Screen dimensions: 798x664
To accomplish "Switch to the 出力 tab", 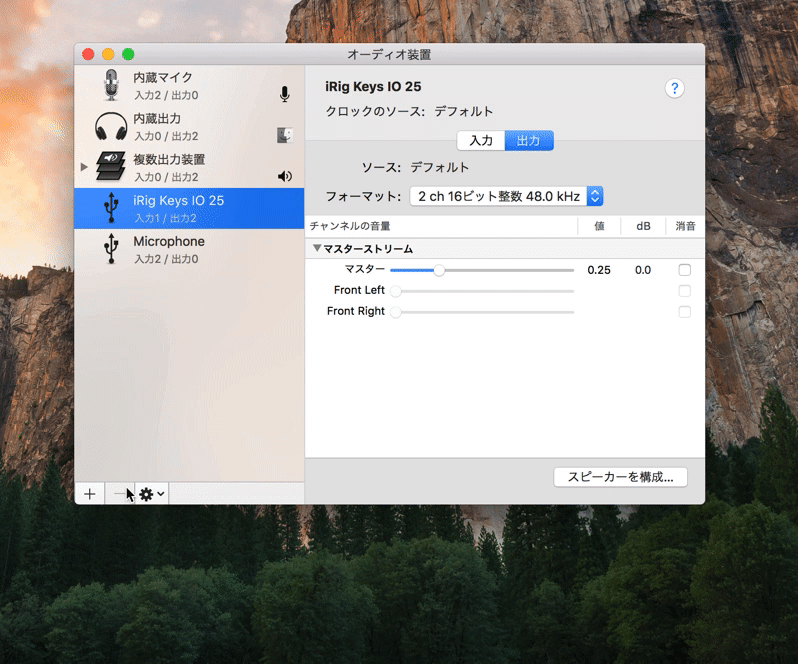I will point(529,140).
